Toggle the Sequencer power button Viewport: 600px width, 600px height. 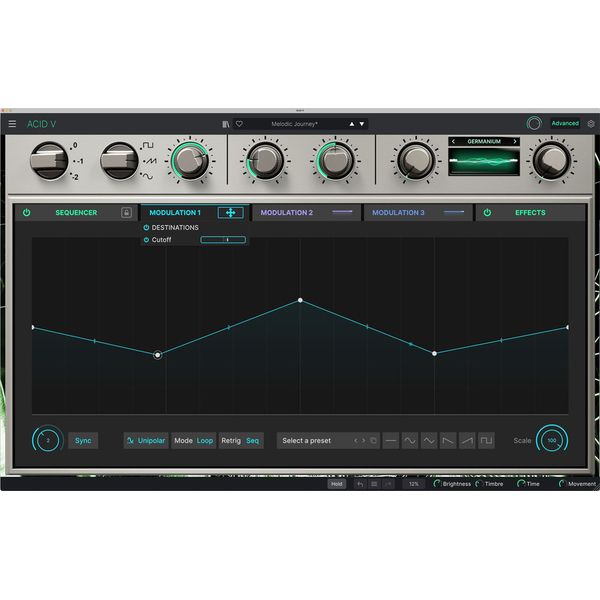coord(26,212)
